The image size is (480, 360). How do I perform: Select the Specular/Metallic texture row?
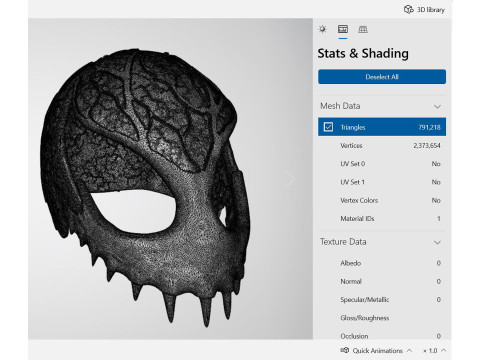click(x=382, y=300)
